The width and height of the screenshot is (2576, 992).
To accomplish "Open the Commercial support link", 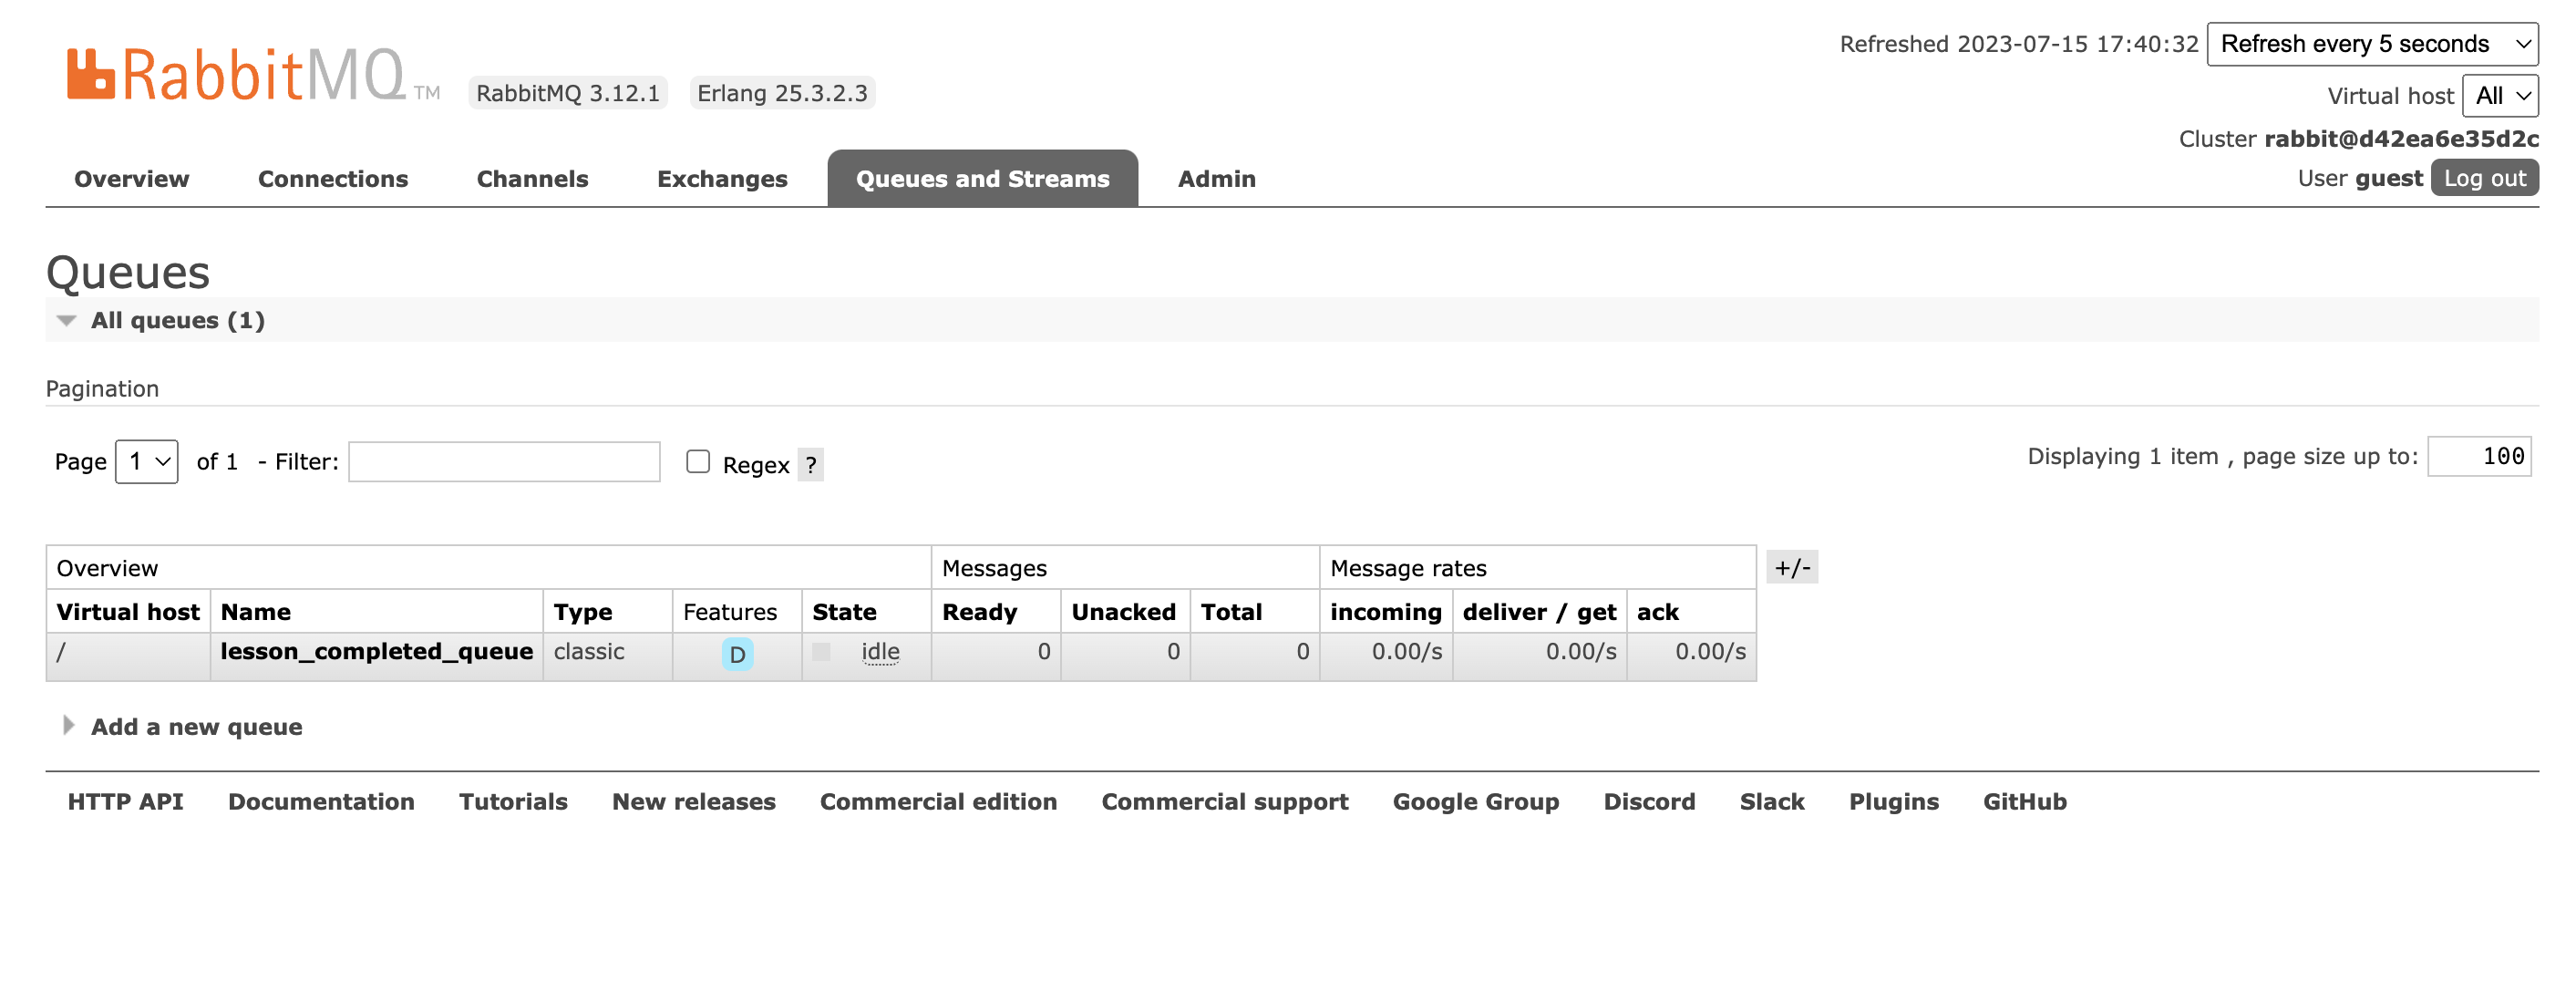I will coord(1225,802).
